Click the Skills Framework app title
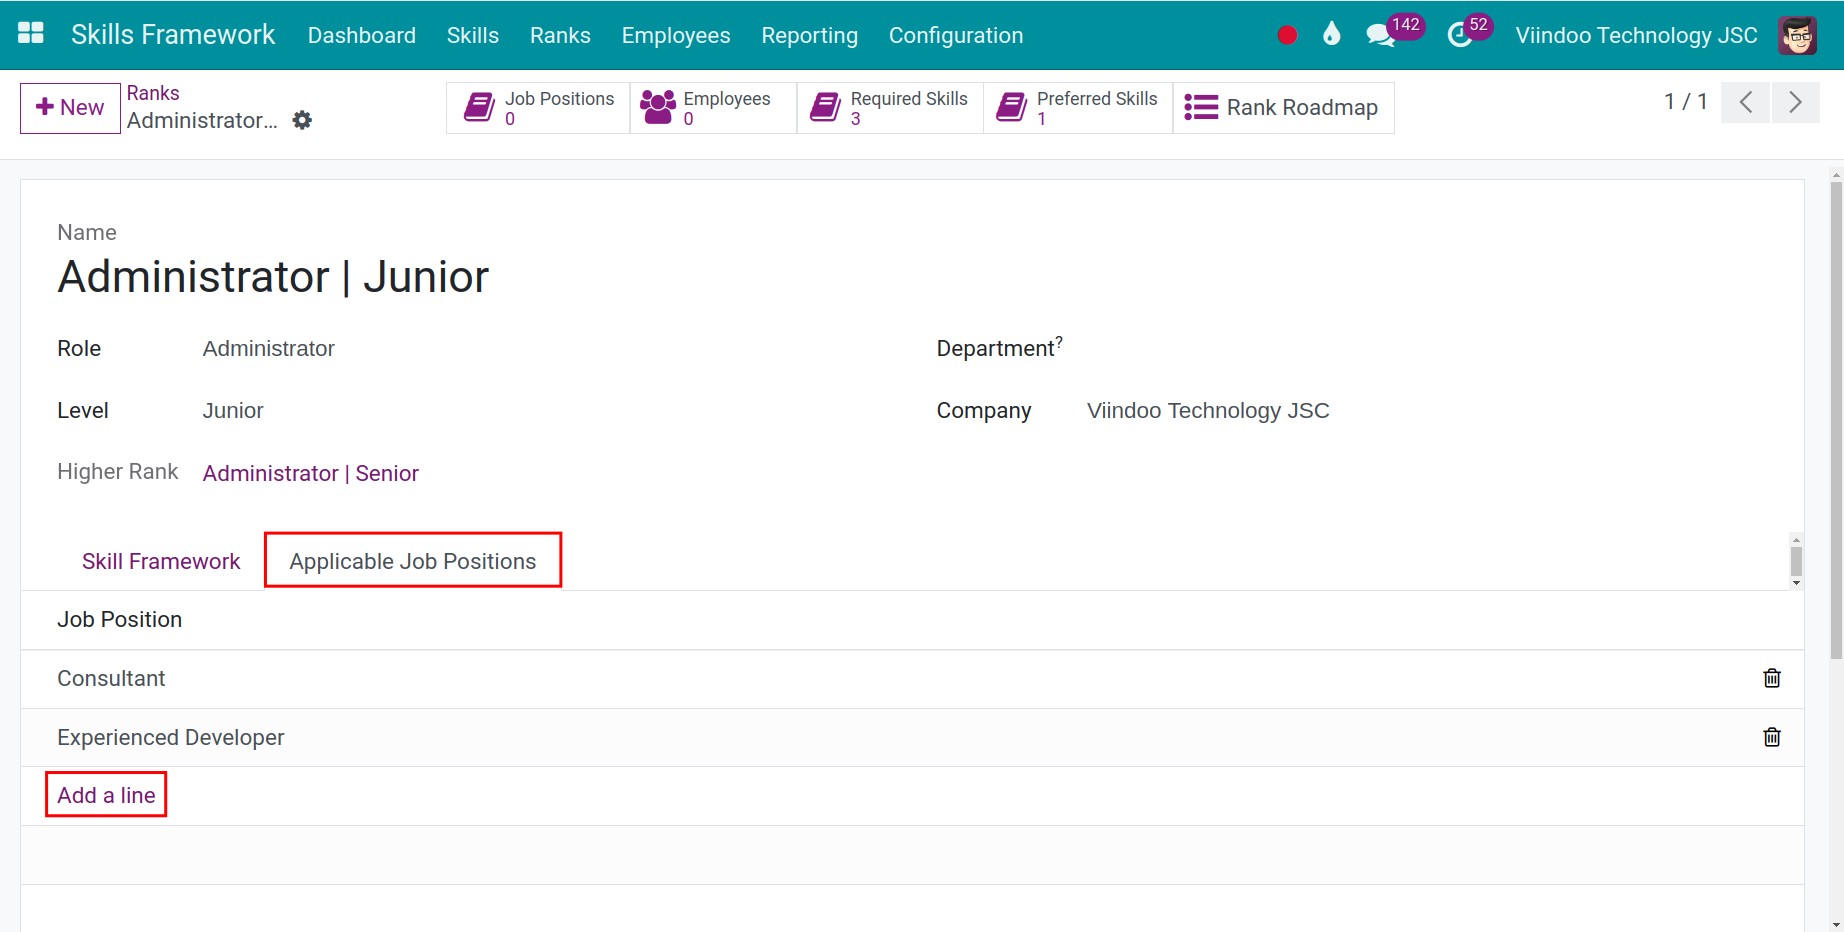Image resolution: width=1844 pixels, height=932 pixels. 173,35
